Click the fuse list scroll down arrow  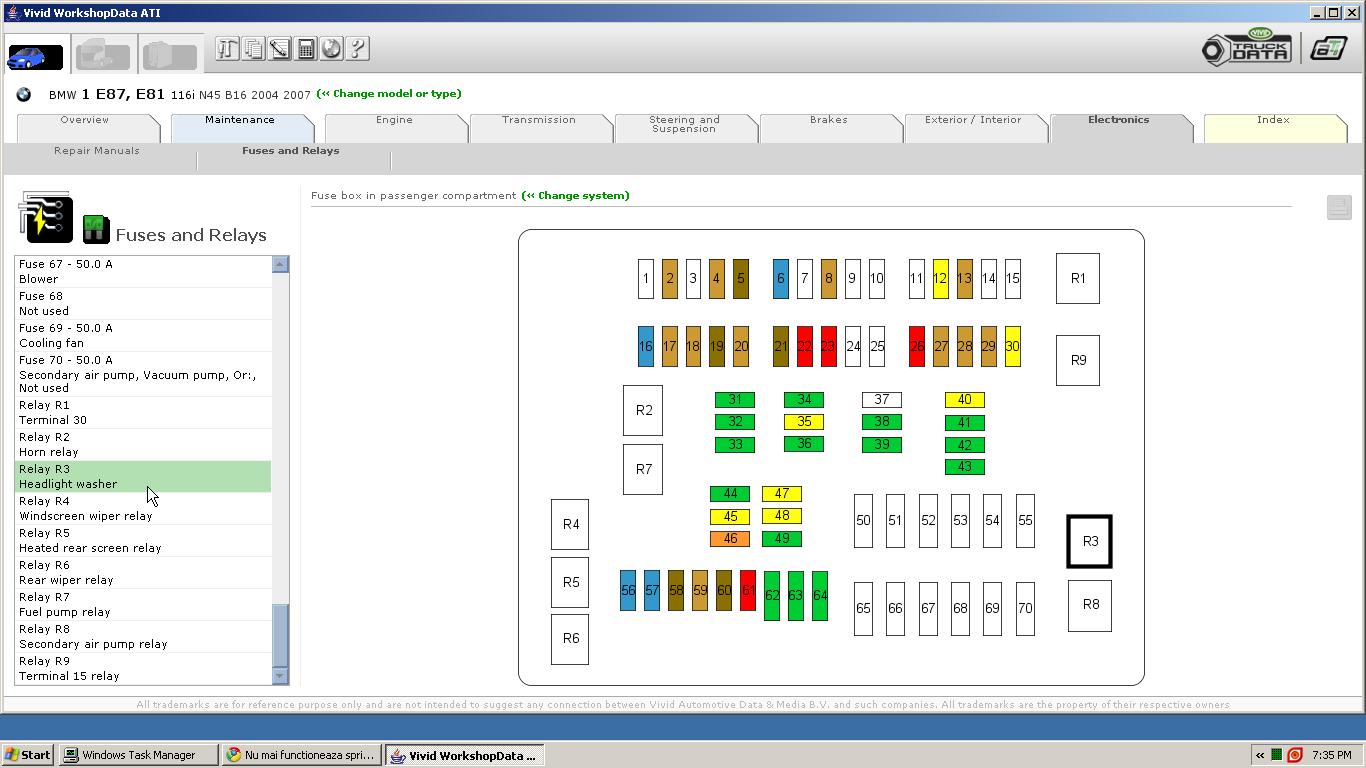(280, 676)
